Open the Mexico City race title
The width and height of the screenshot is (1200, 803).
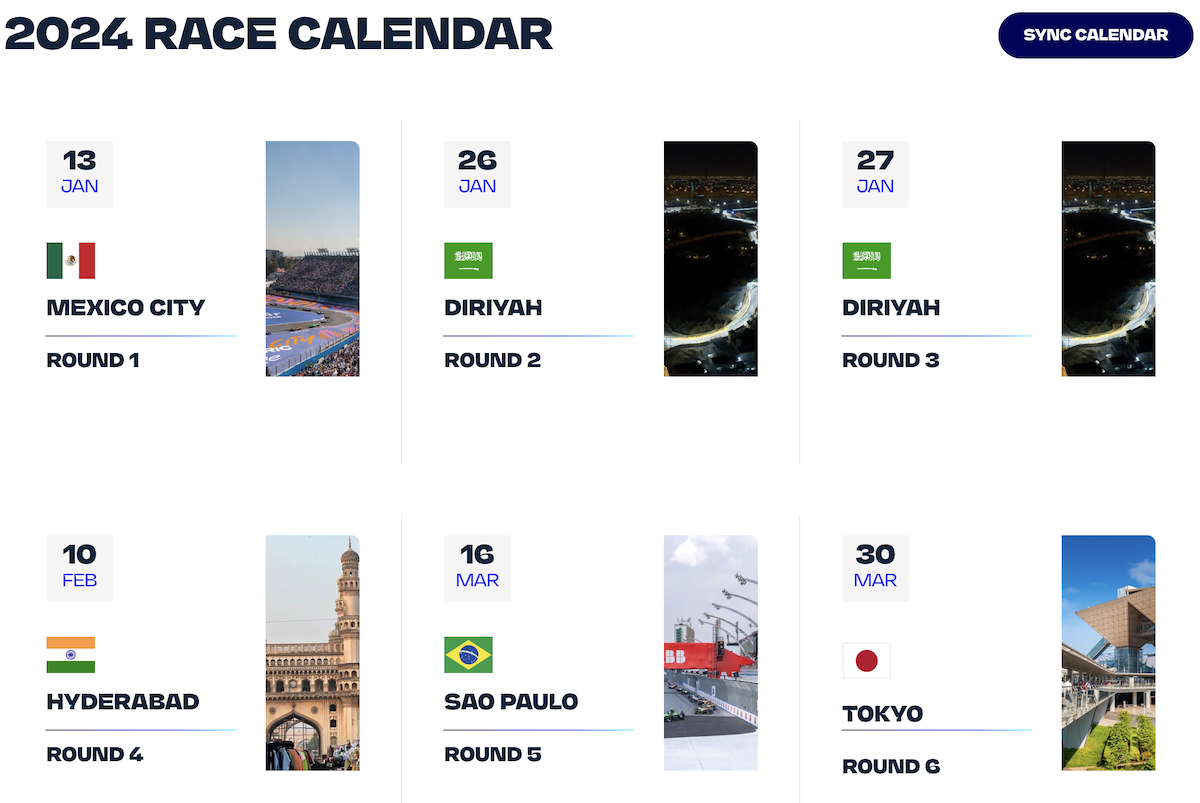126,308
